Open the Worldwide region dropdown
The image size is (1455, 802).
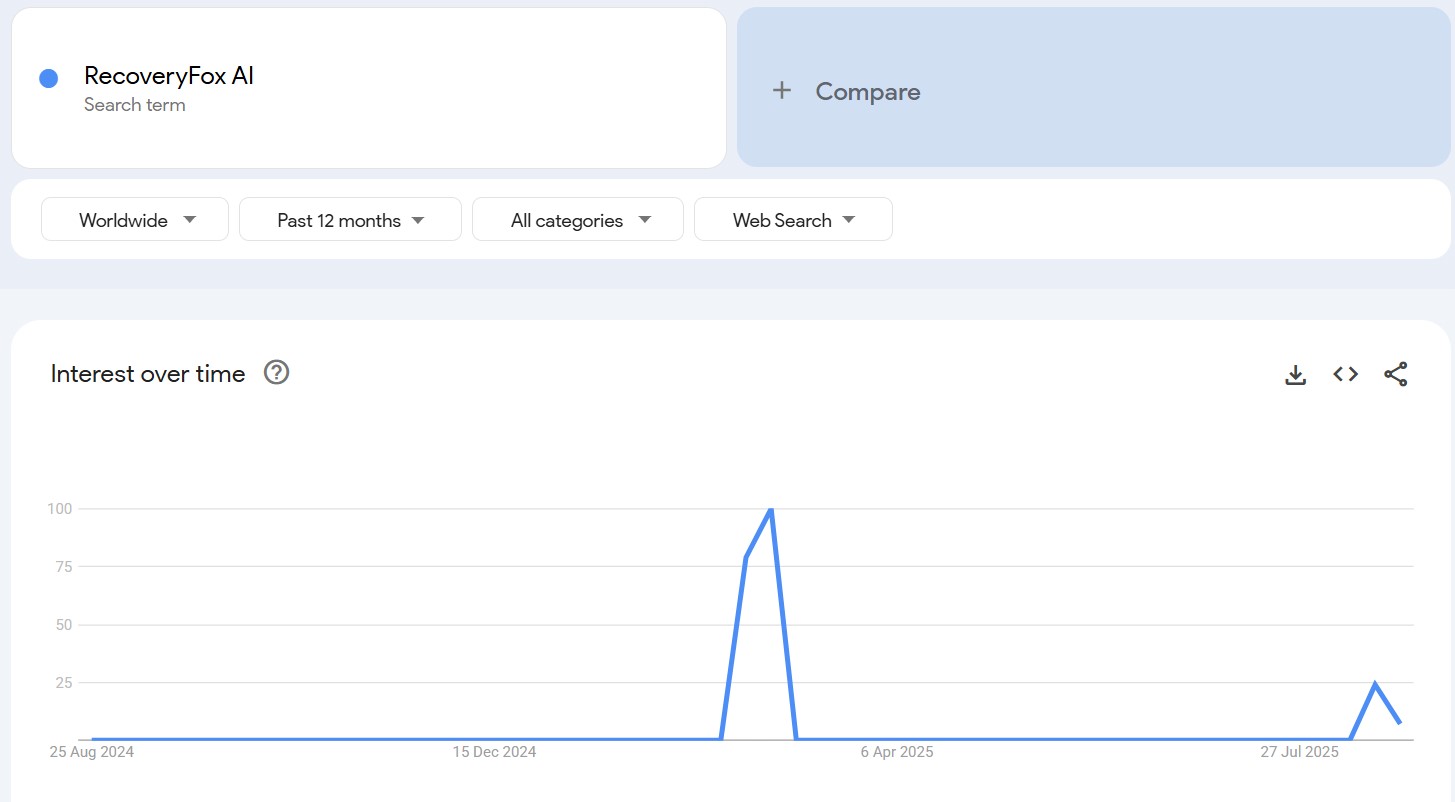135,219
